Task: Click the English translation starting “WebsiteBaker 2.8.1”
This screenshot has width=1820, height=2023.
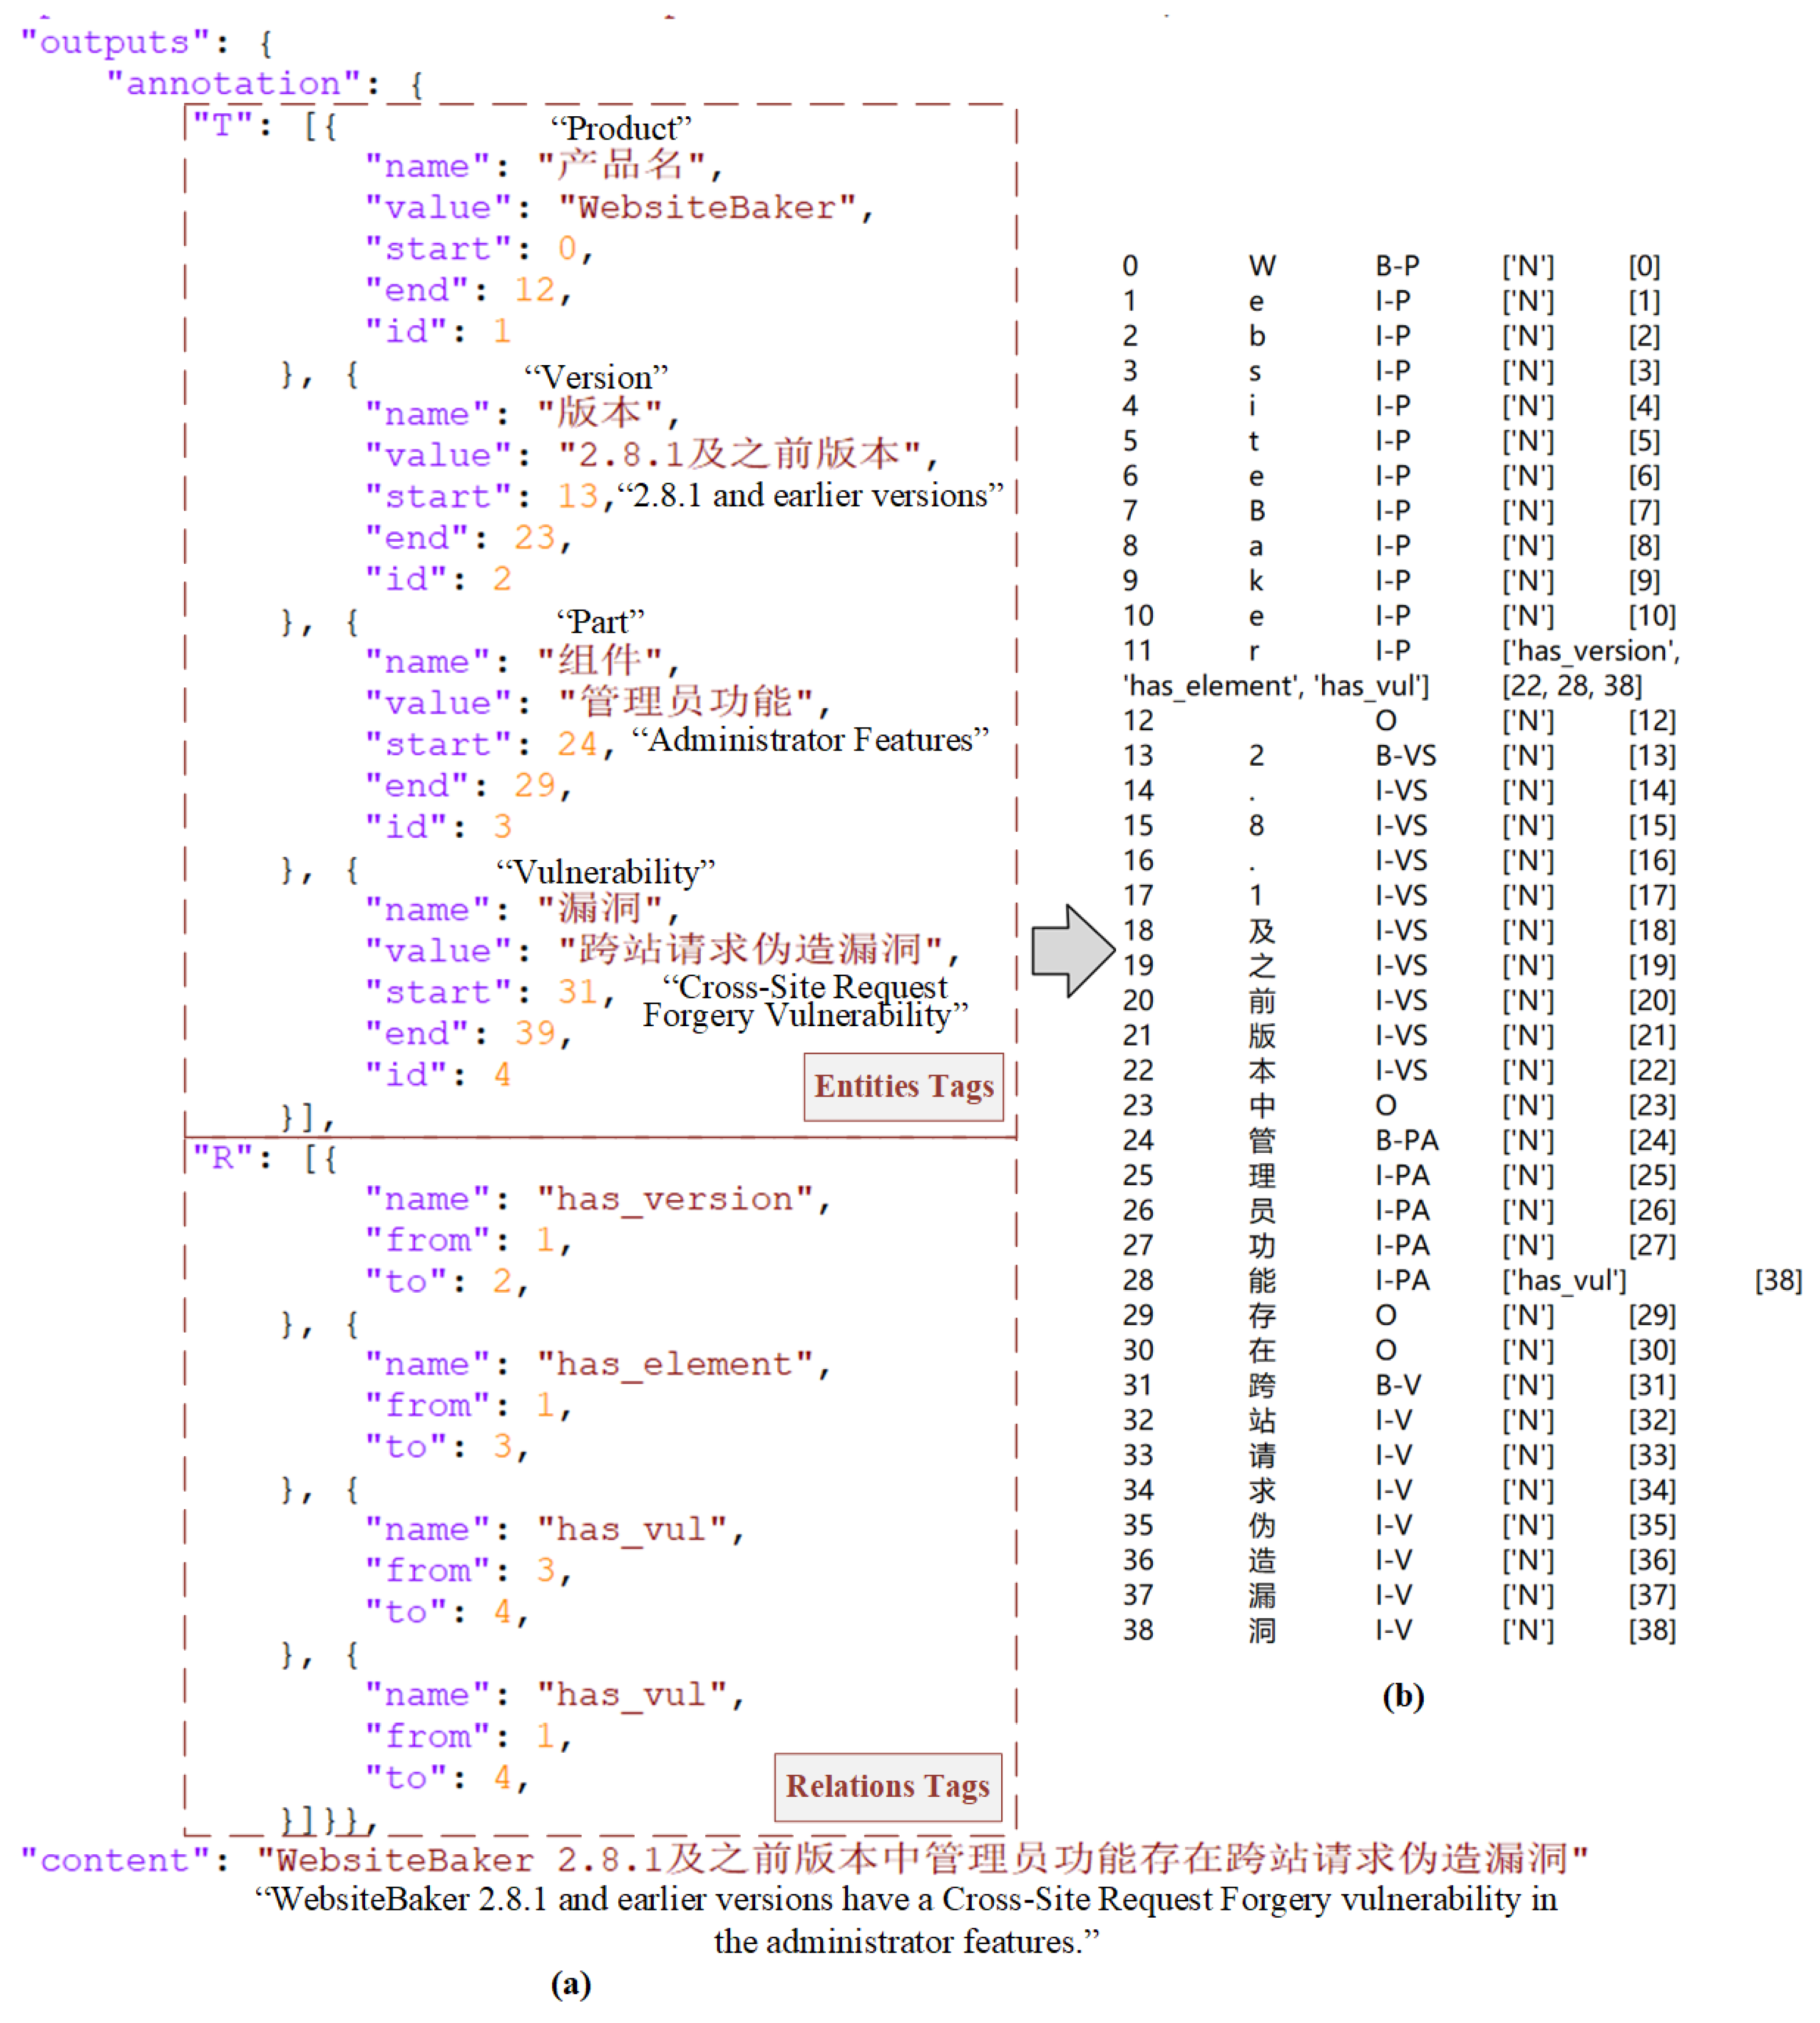Action: coord(906,1920)
